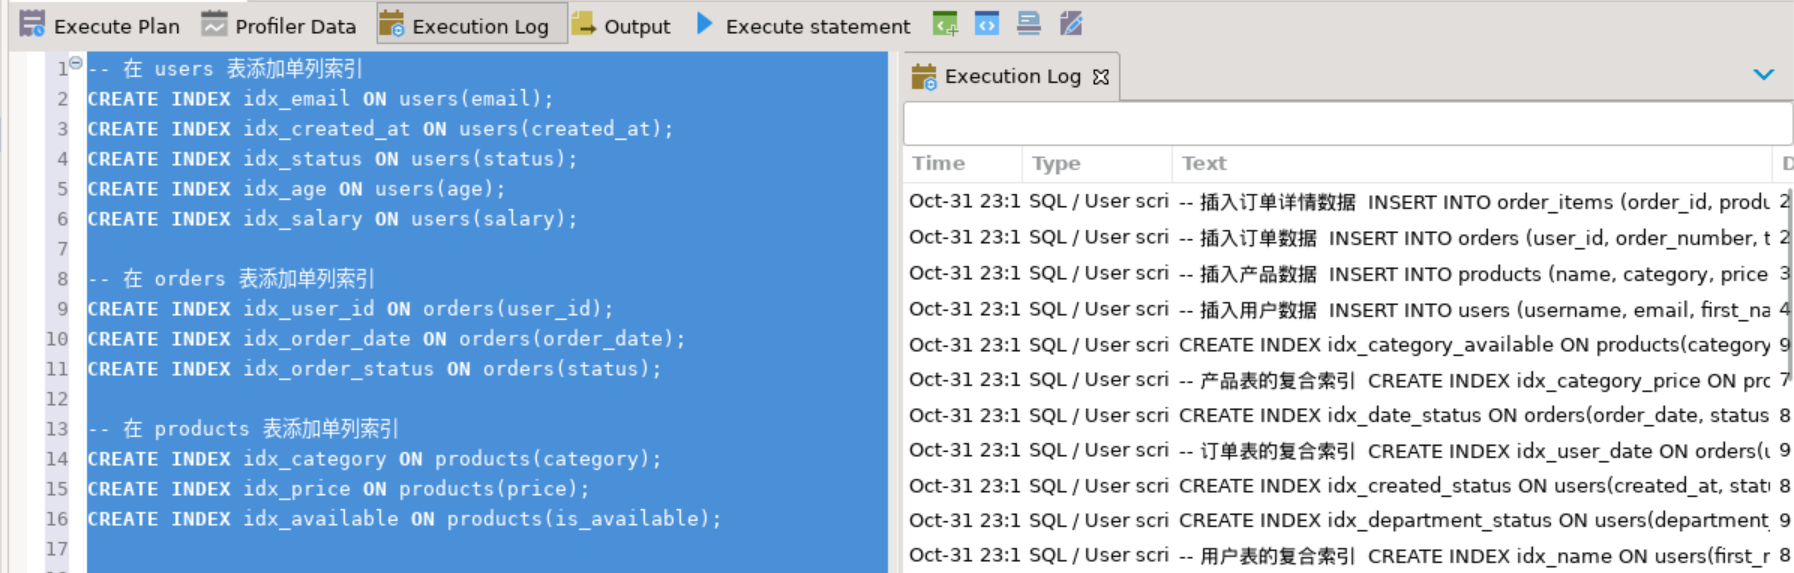Click the Execute Plan toolbar button
This screenshot has height=573, width=1794.
100,25
